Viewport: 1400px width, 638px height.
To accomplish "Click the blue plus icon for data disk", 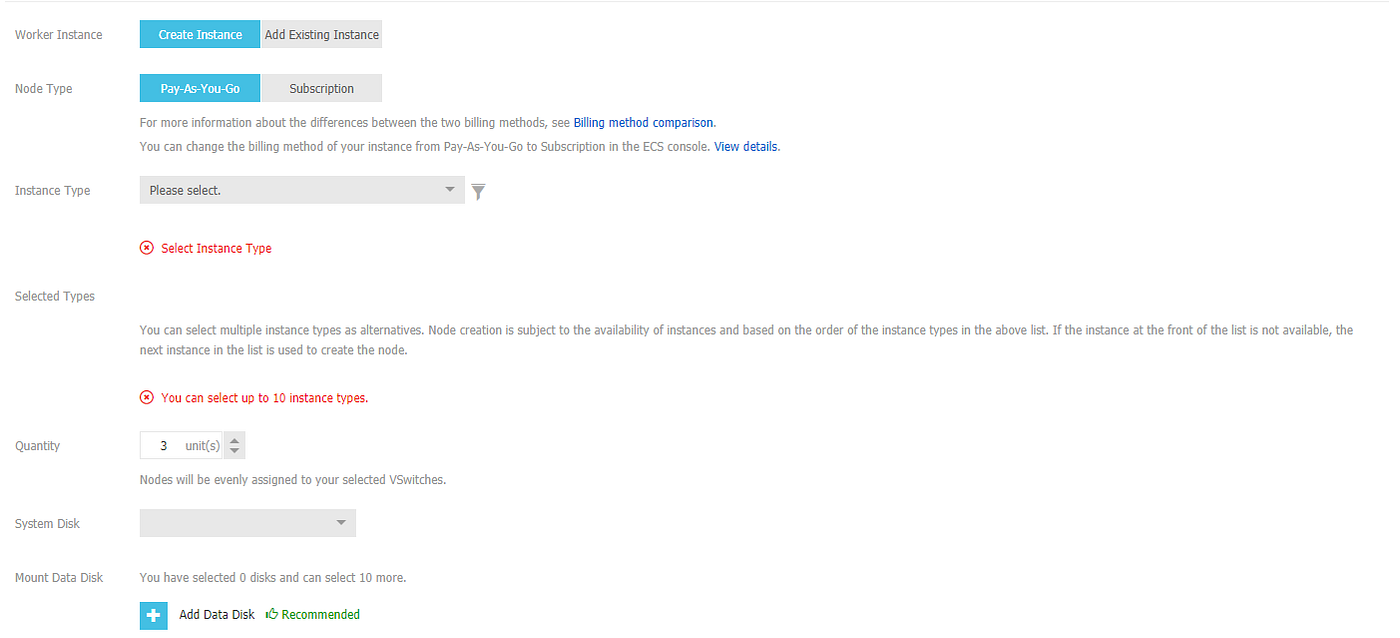I will pyautogui.click(x=153, y=615).
